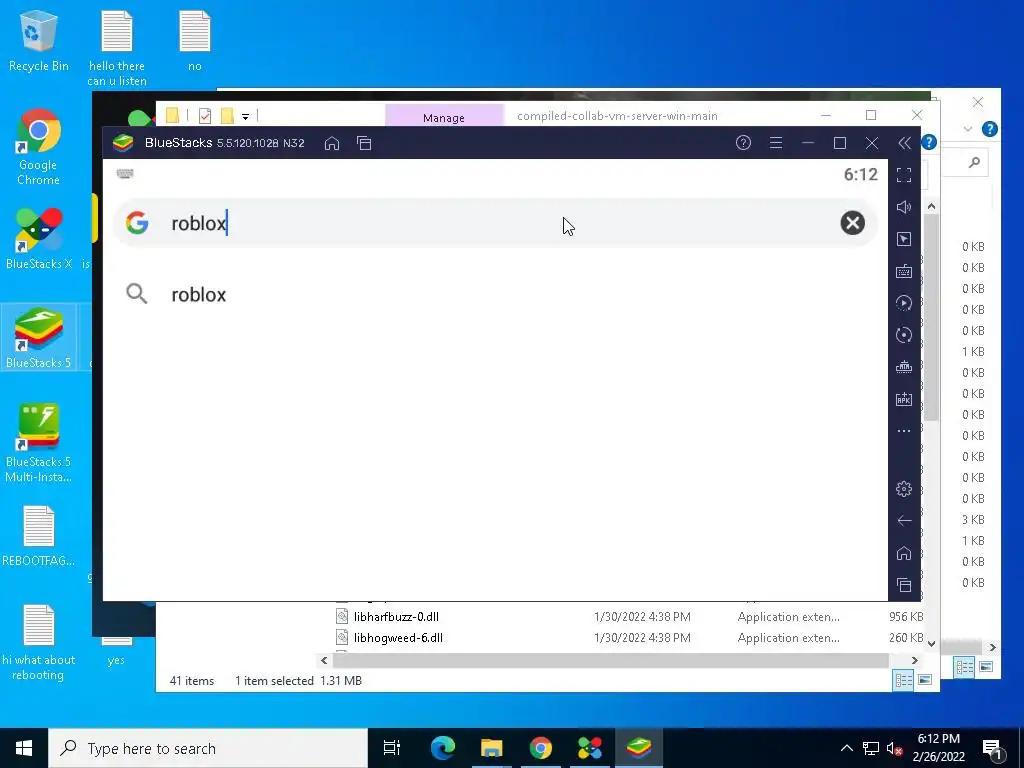
Task: Click the BlueStacks volume speaker icon
Action: (904, 207)
